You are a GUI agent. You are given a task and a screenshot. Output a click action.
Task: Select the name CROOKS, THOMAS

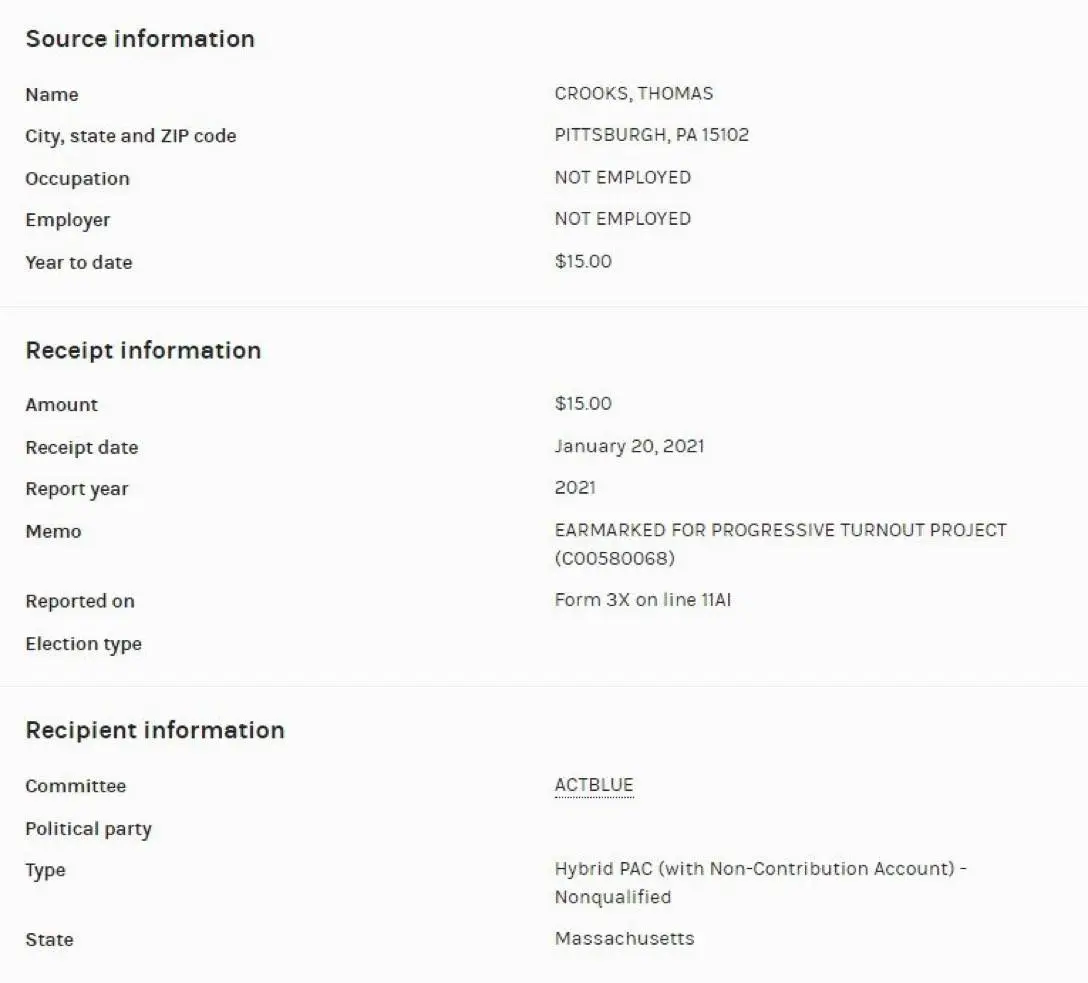(634, 94)
